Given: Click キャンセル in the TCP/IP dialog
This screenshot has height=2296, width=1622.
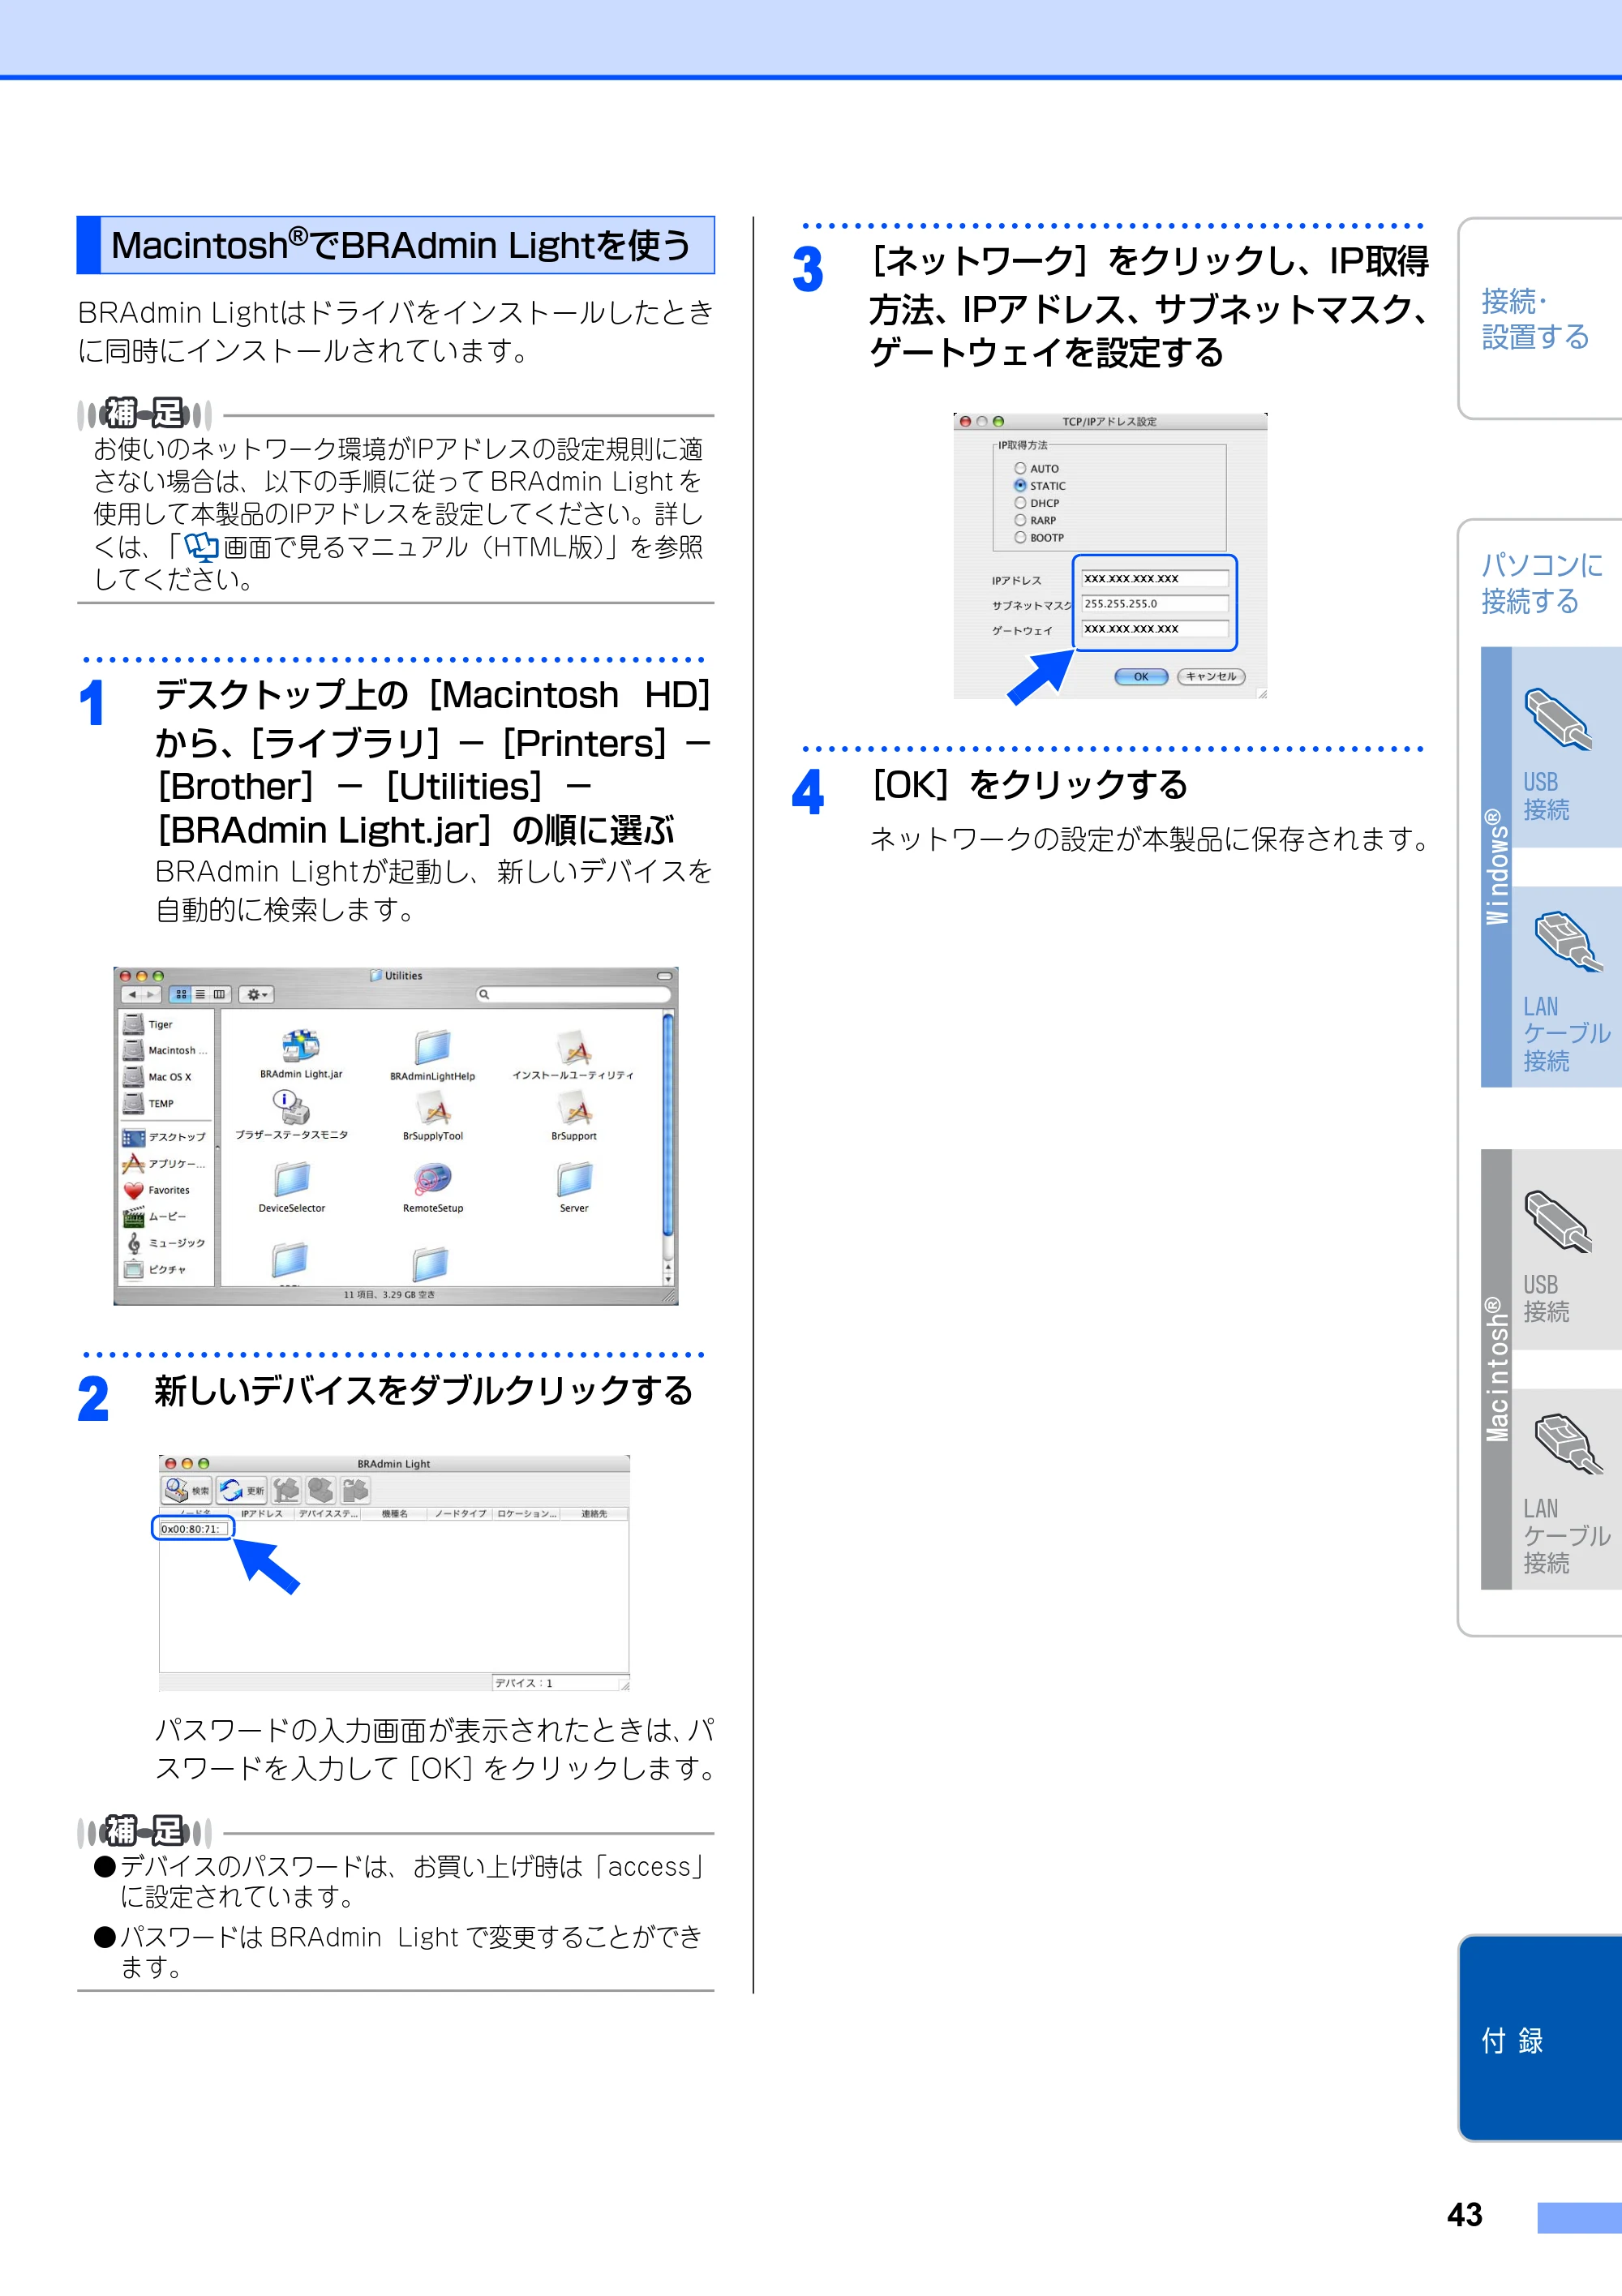Looking at the screenshot, I should 1211,677.
